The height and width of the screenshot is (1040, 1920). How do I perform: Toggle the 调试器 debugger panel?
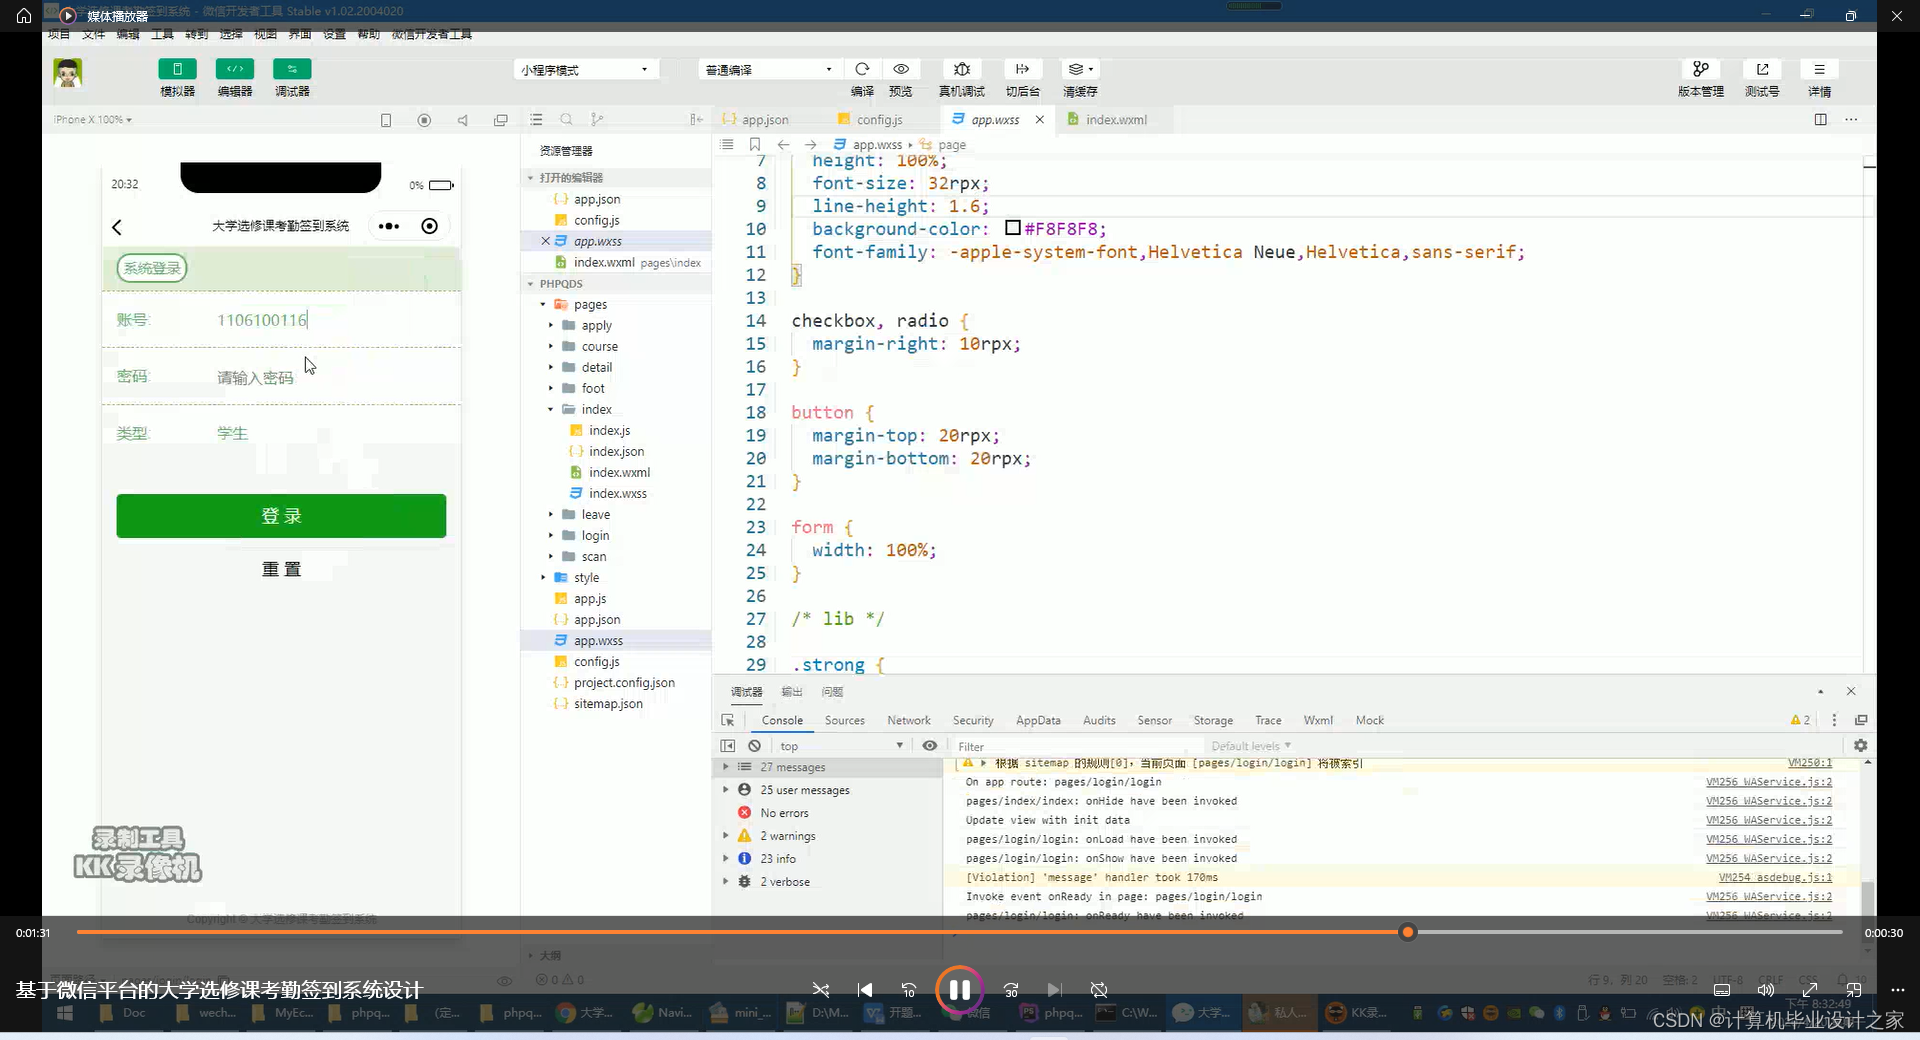(x=292, y=69)
